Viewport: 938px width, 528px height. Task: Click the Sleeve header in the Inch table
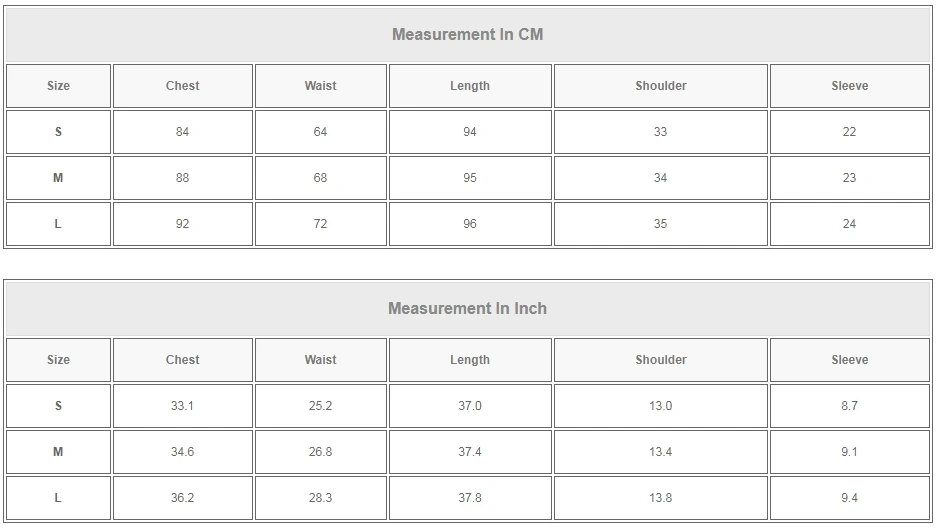click(x=849, y=360)
